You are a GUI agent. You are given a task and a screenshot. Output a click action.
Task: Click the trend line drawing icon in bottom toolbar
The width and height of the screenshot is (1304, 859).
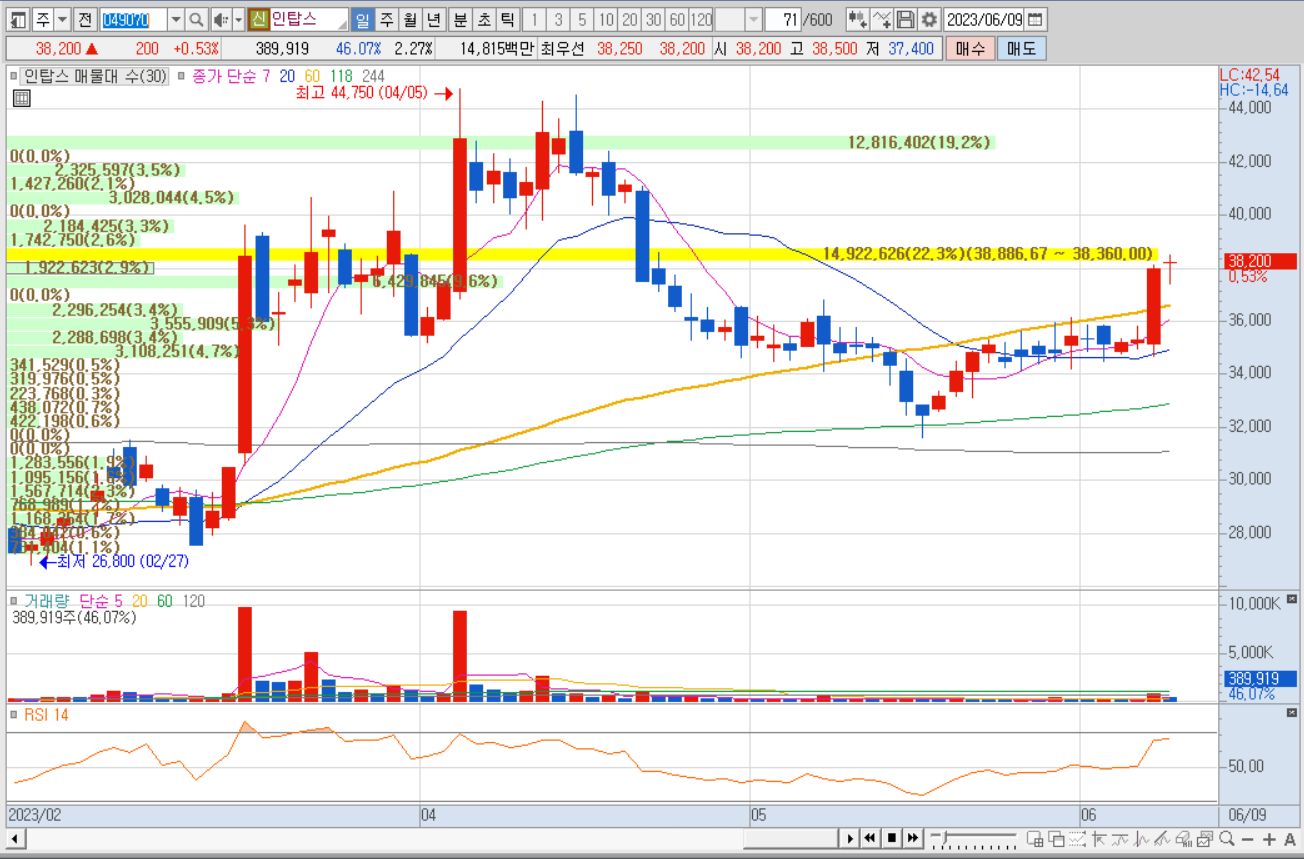[x=1162, y=838]
